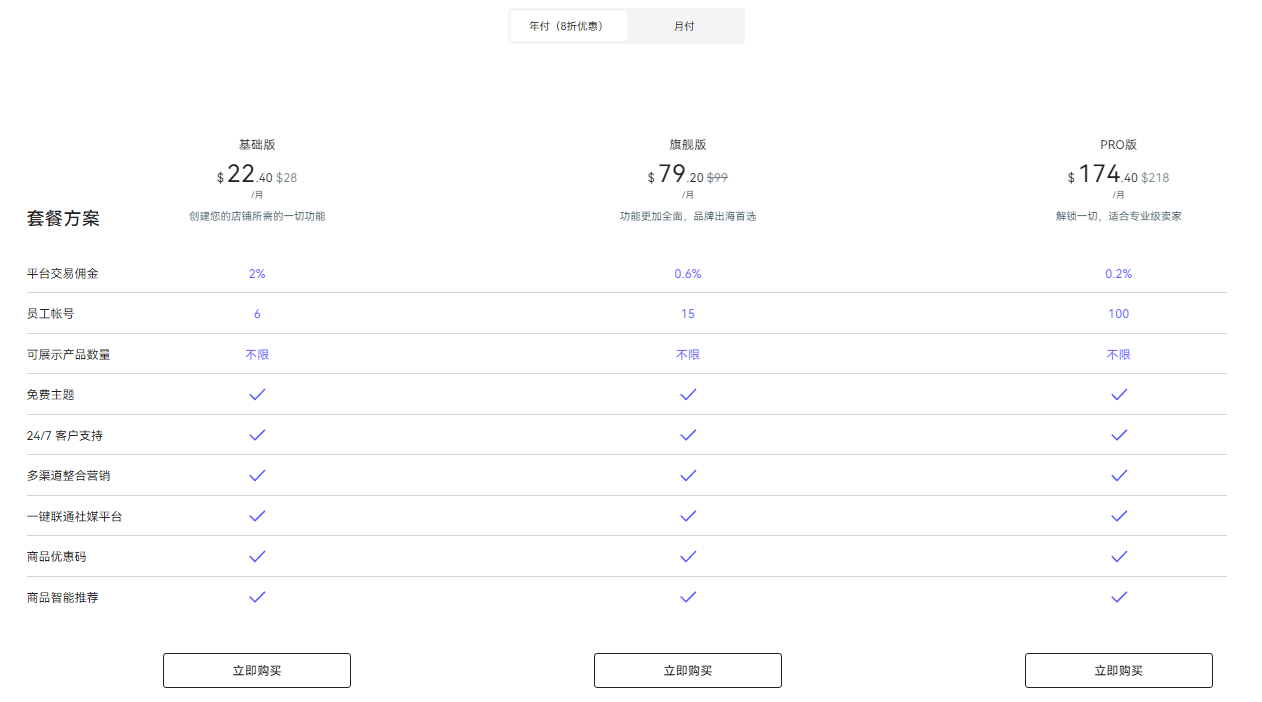Click the 0.6% commission value under 旗舰版
The height and width of the screenshot is (702, 1262).
688,273
